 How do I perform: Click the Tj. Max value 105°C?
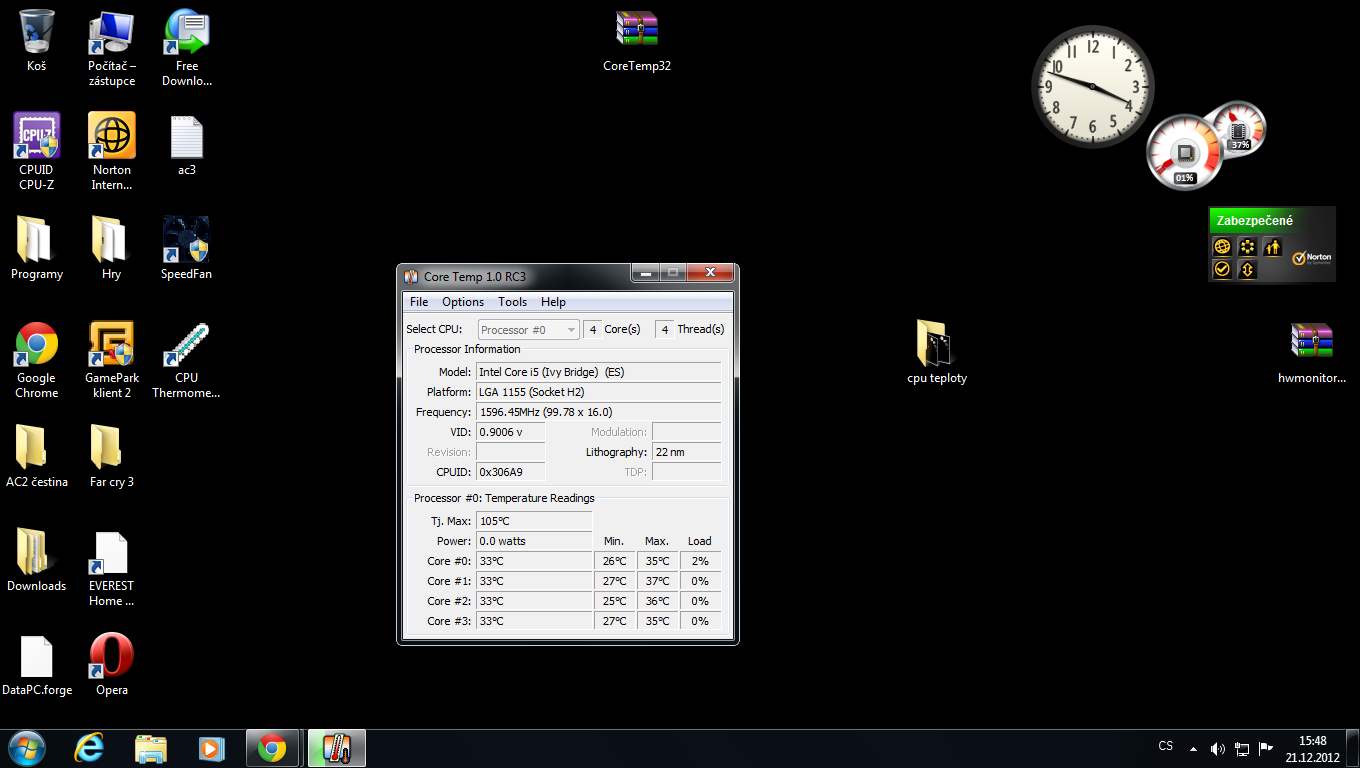(x=534, y=521)
